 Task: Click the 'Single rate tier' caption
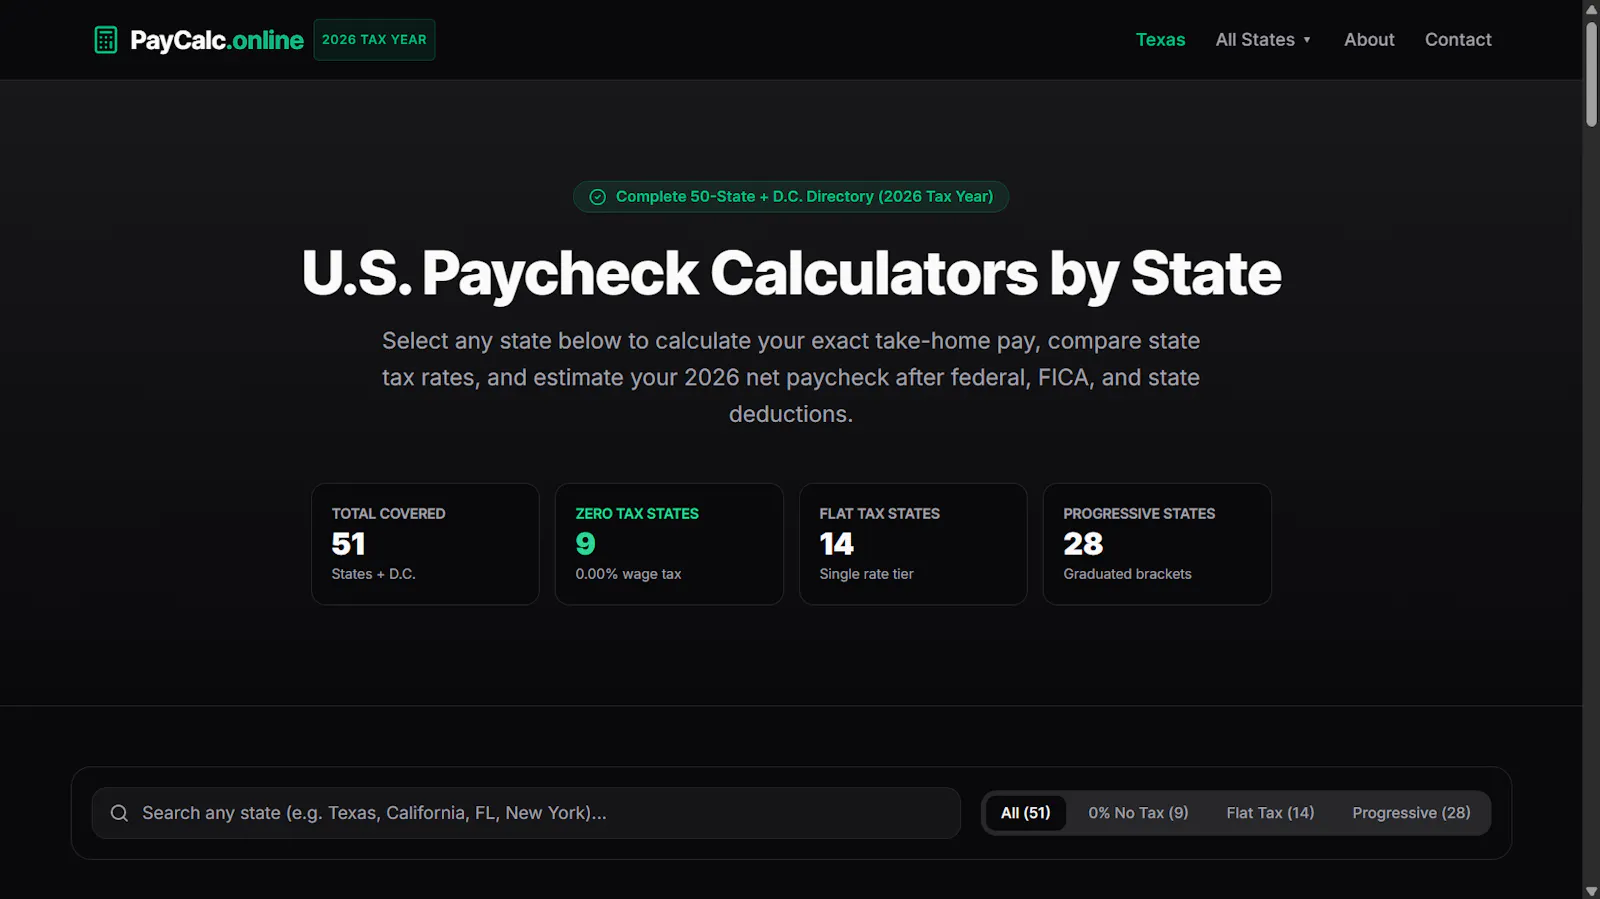coord(866,574)
